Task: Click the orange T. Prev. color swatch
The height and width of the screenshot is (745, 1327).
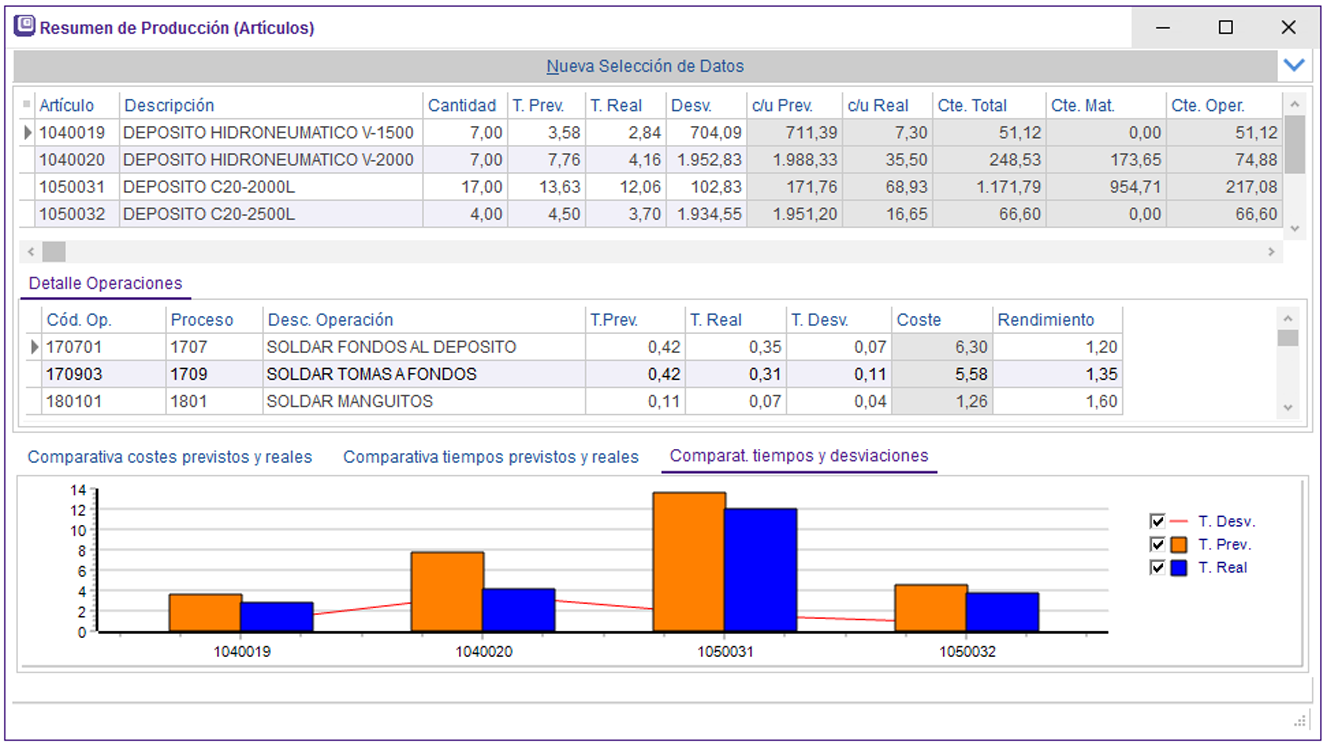Action: (1179, 545)
